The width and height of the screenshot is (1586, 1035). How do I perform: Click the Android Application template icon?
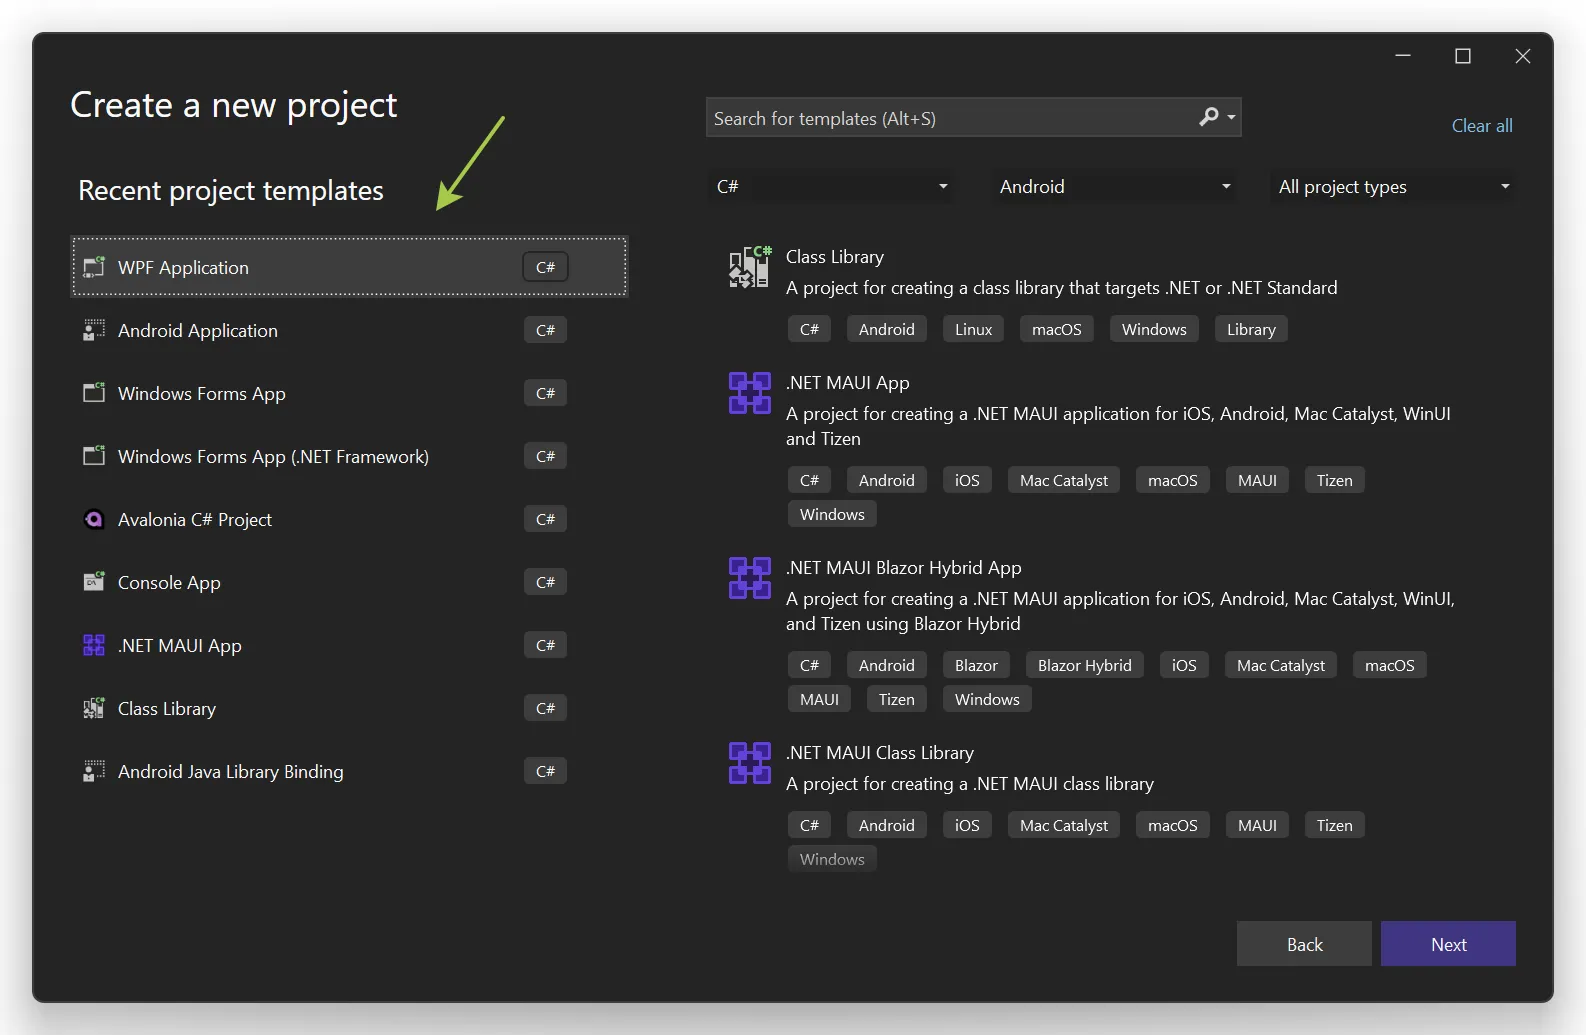(94, 330)
